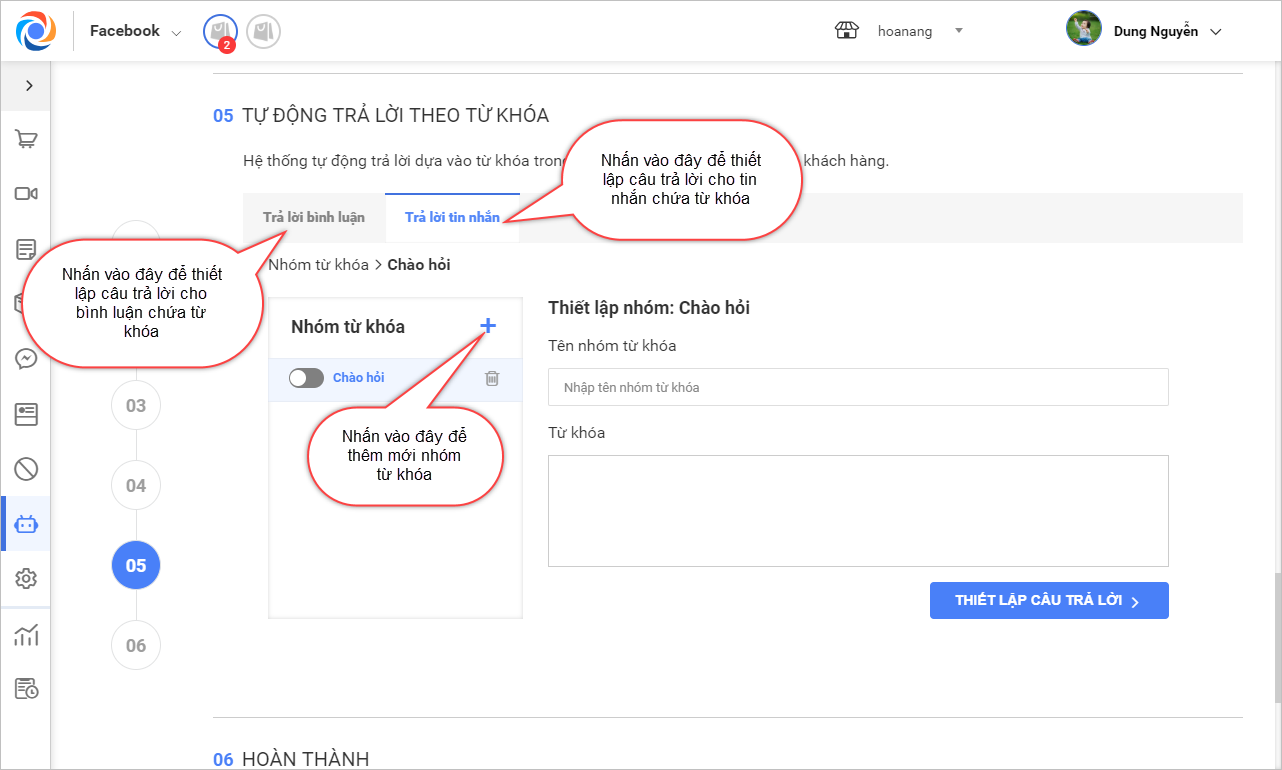Expand the Facebook channel dropdown
Image resolution: width=1282 pixels, height=770 pixels.
(135, 32)
